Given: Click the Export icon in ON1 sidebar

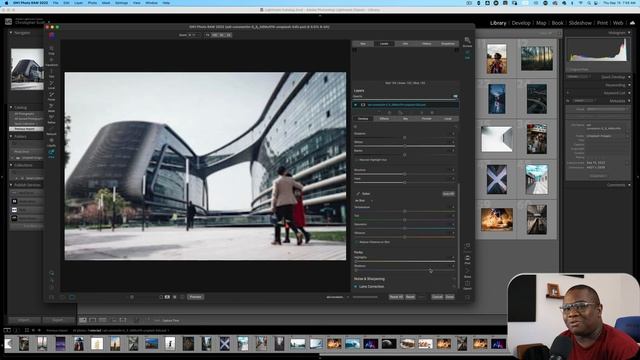Looking at the screenshot, I should 467,285.
